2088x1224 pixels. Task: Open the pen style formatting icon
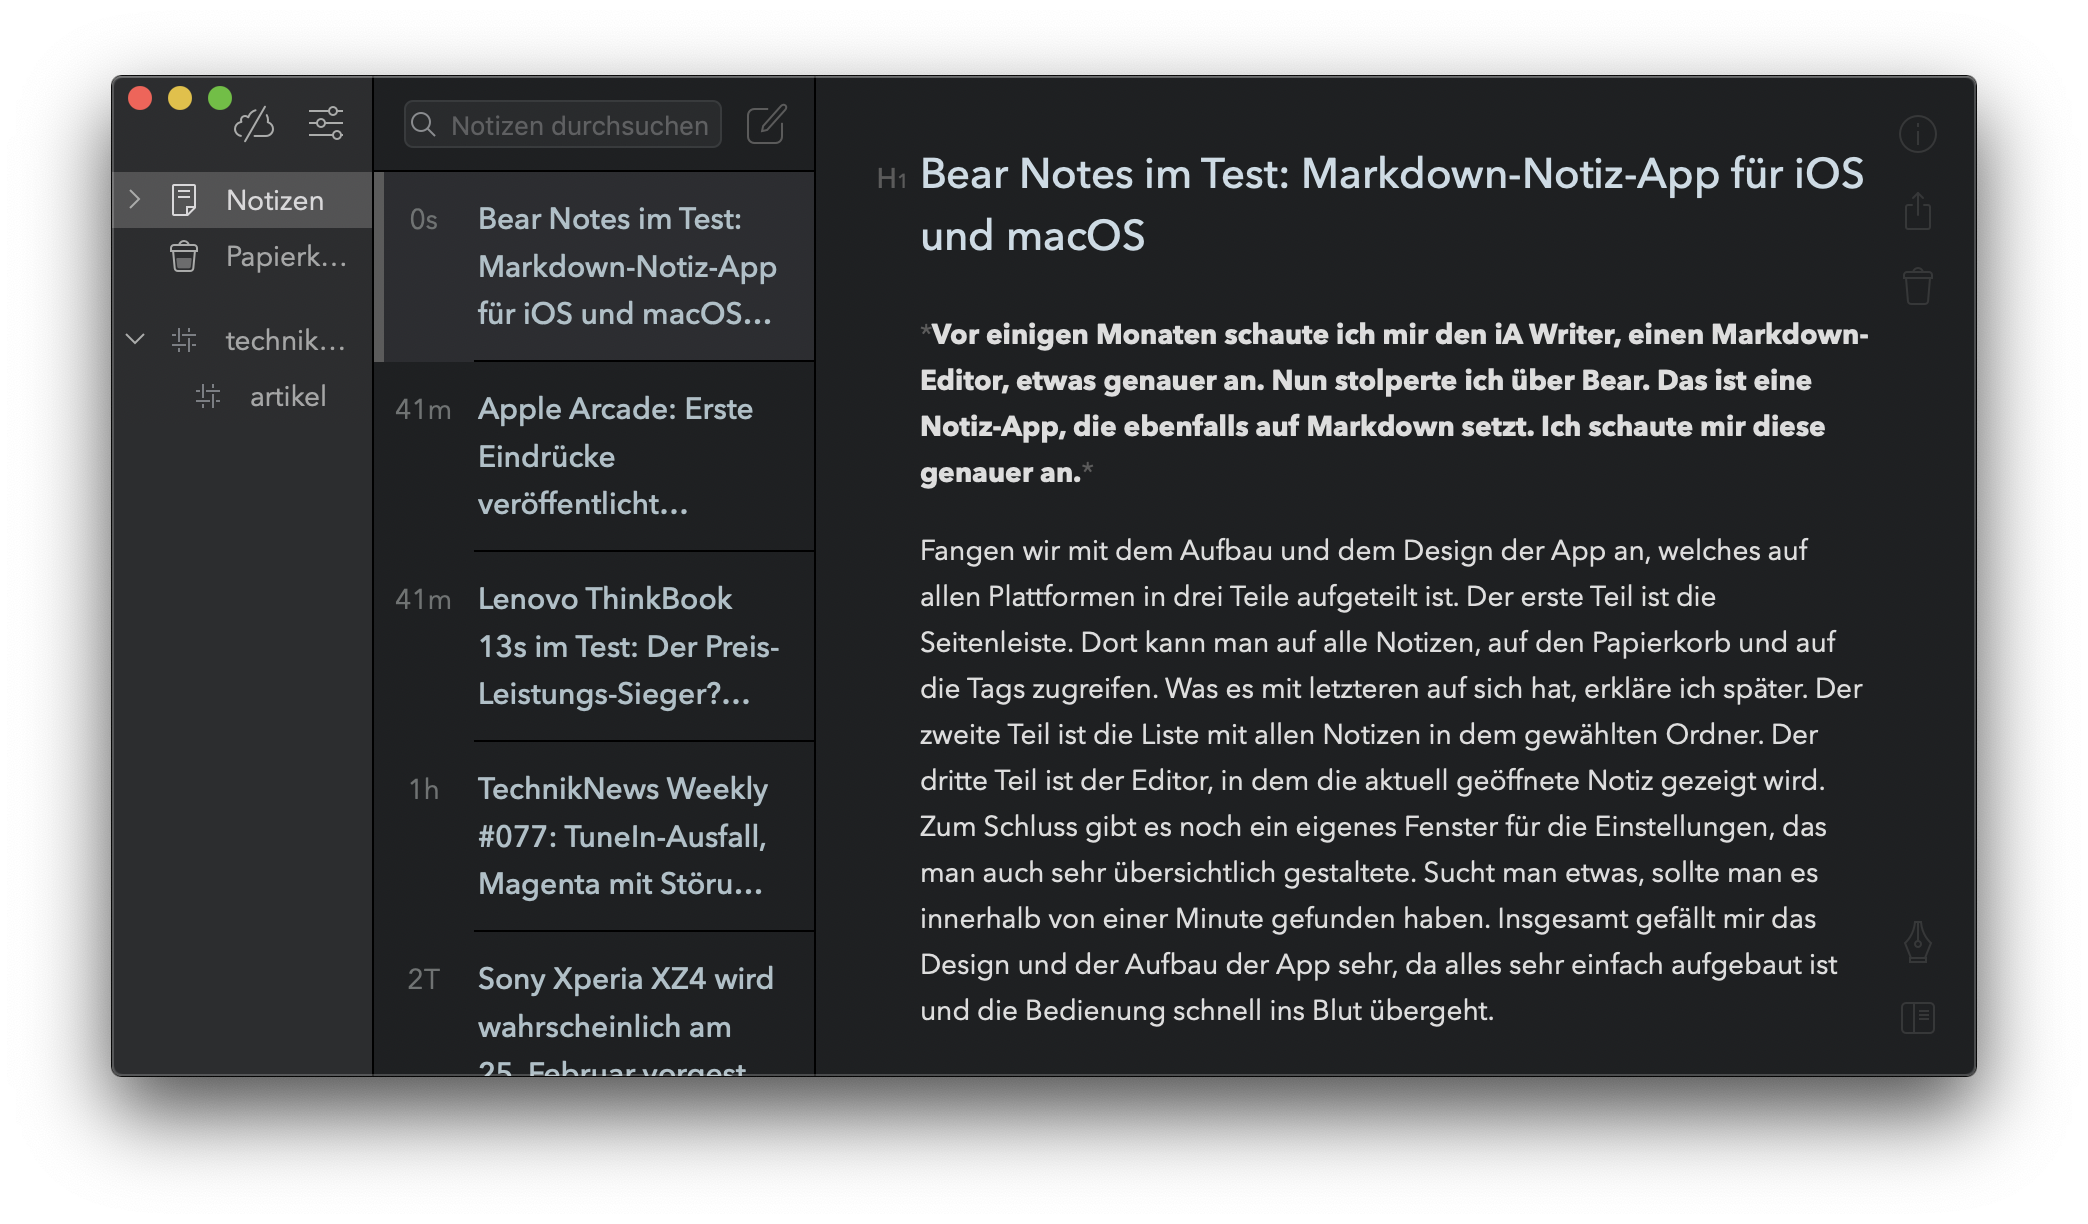[x=1918, y=942]
